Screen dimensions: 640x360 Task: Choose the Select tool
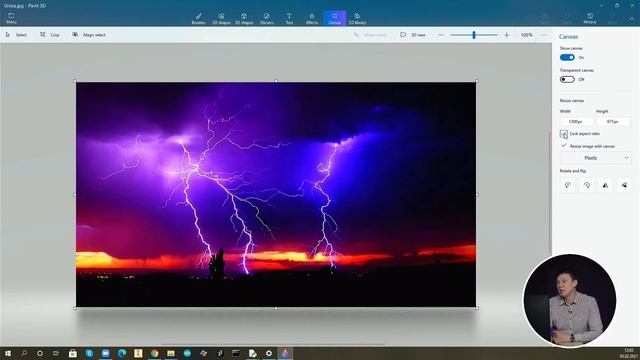coord(16,35)
